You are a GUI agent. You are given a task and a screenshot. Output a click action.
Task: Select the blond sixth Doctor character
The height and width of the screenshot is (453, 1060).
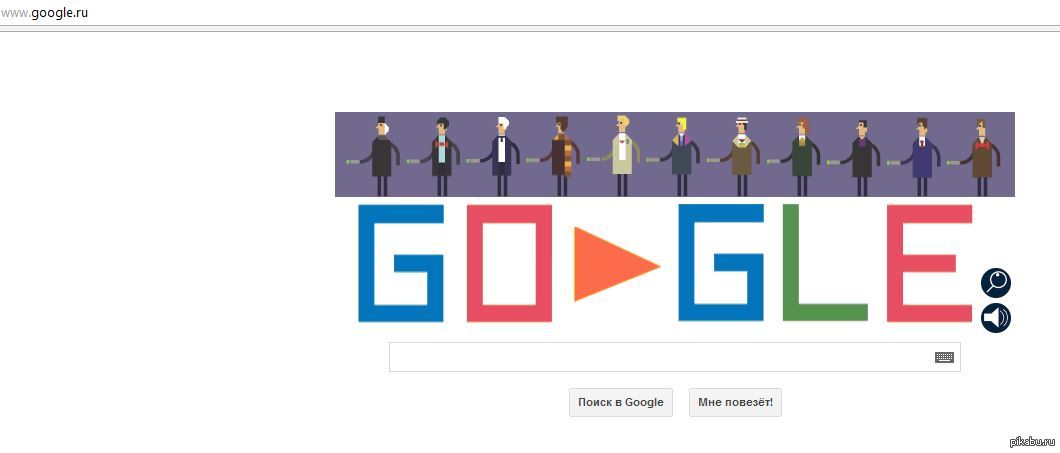click(x=681, y=156)
